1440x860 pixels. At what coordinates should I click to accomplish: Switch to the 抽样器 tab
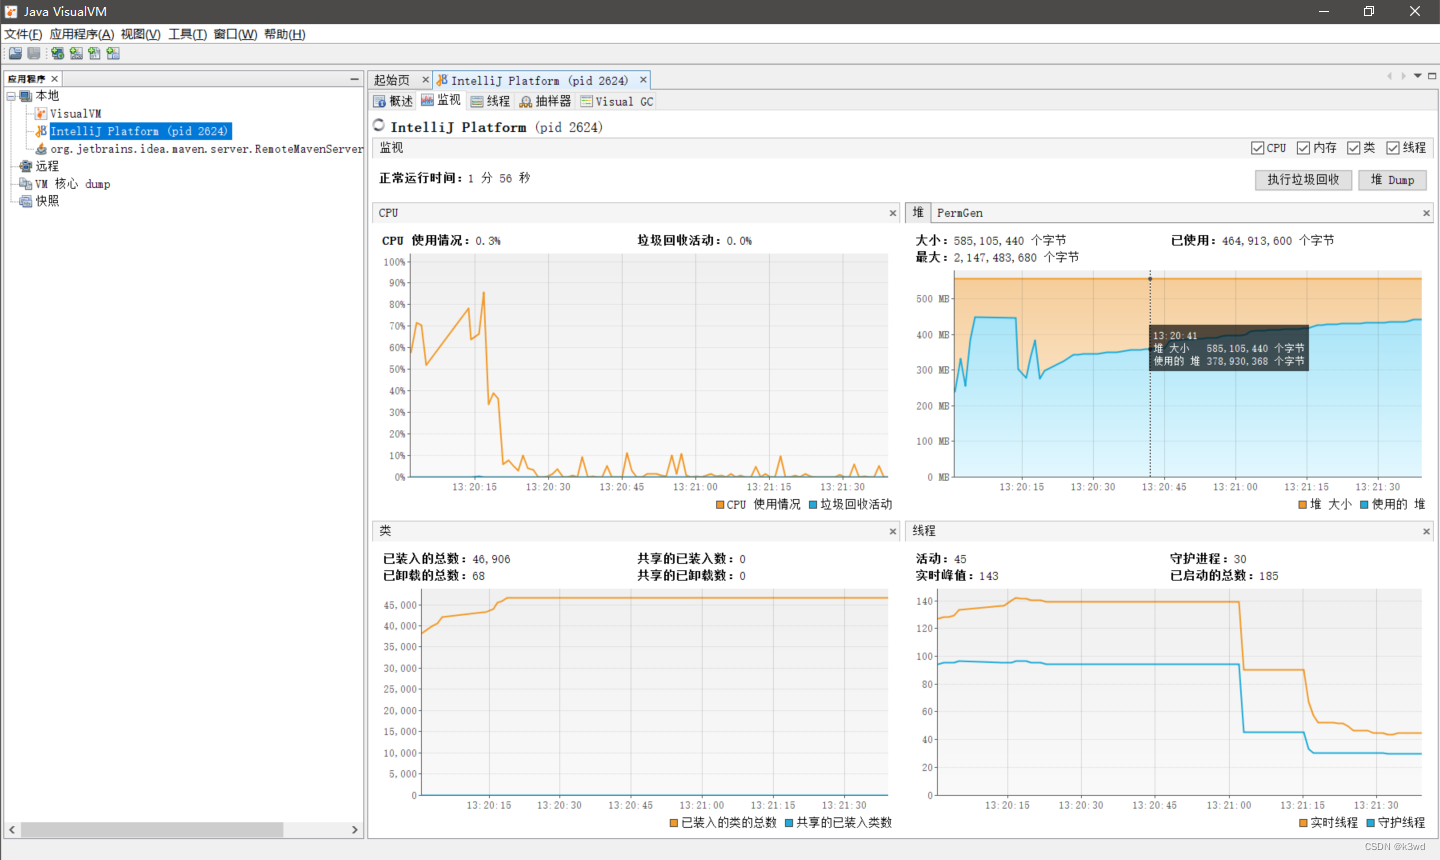tap(546, 101)
